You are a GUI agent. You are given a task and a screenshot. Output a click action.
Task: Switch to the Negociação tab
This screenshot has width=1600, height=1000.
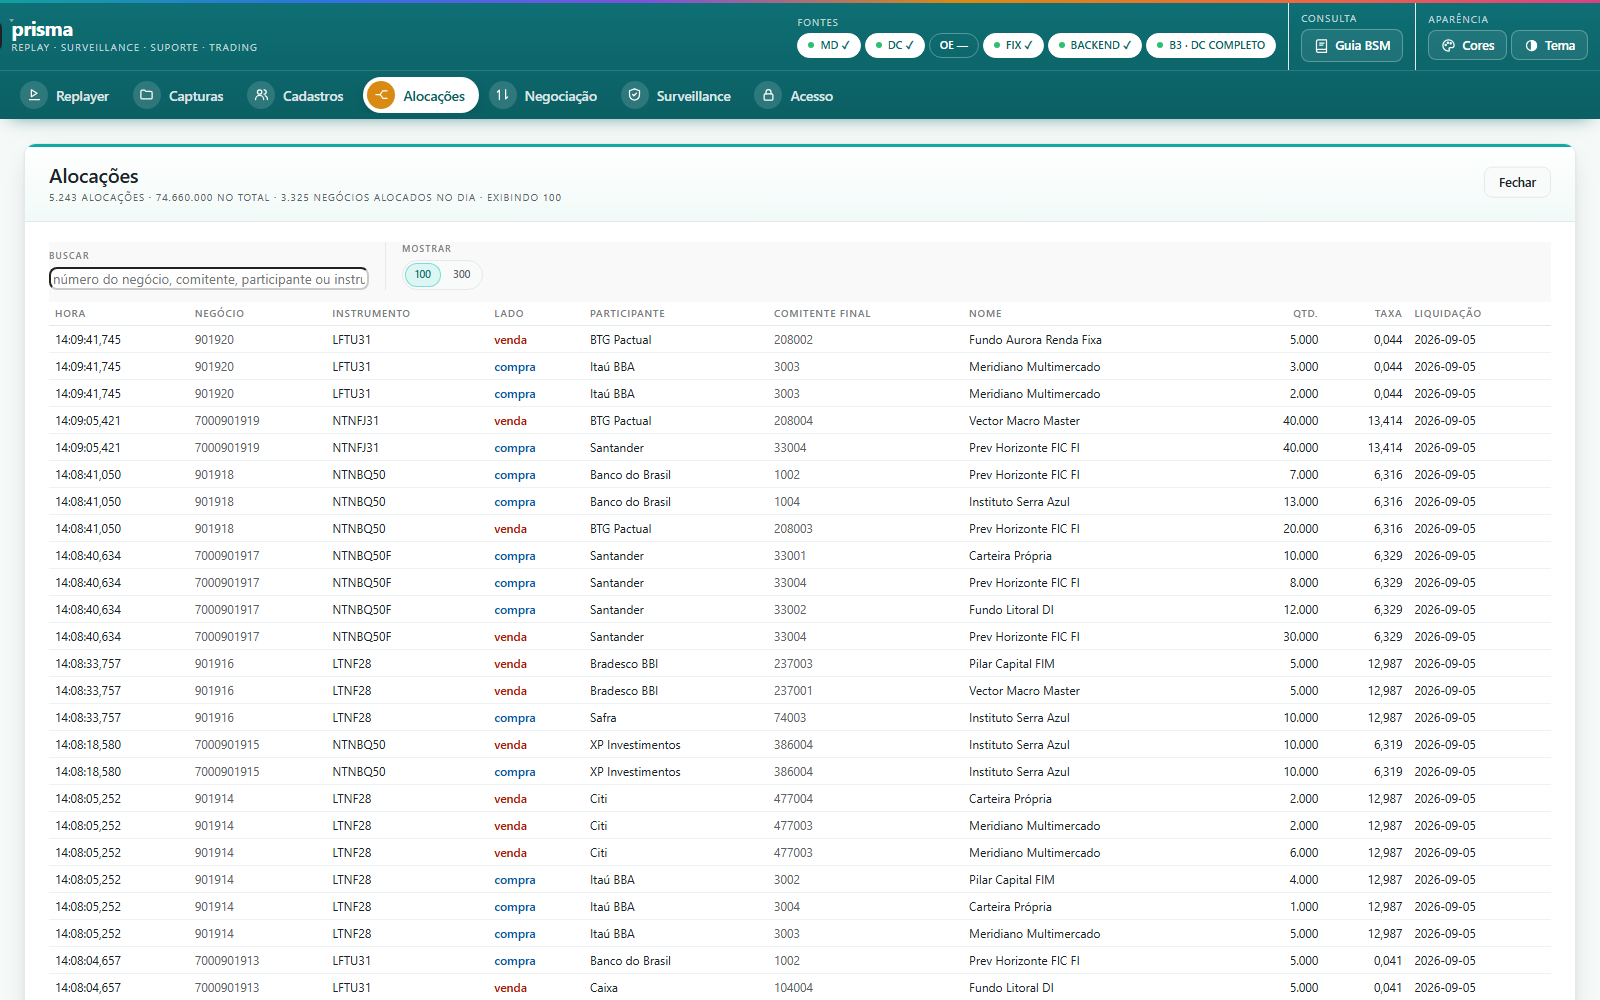(545, 96)
